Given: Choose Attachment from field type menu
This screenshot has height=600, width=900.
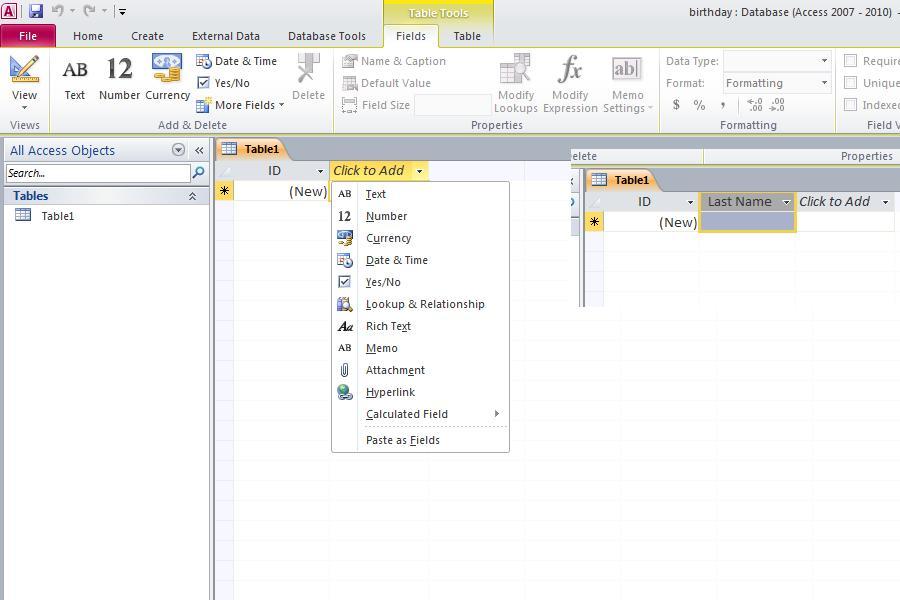Looking at the screenshot, I should click(x=420, y=370).
